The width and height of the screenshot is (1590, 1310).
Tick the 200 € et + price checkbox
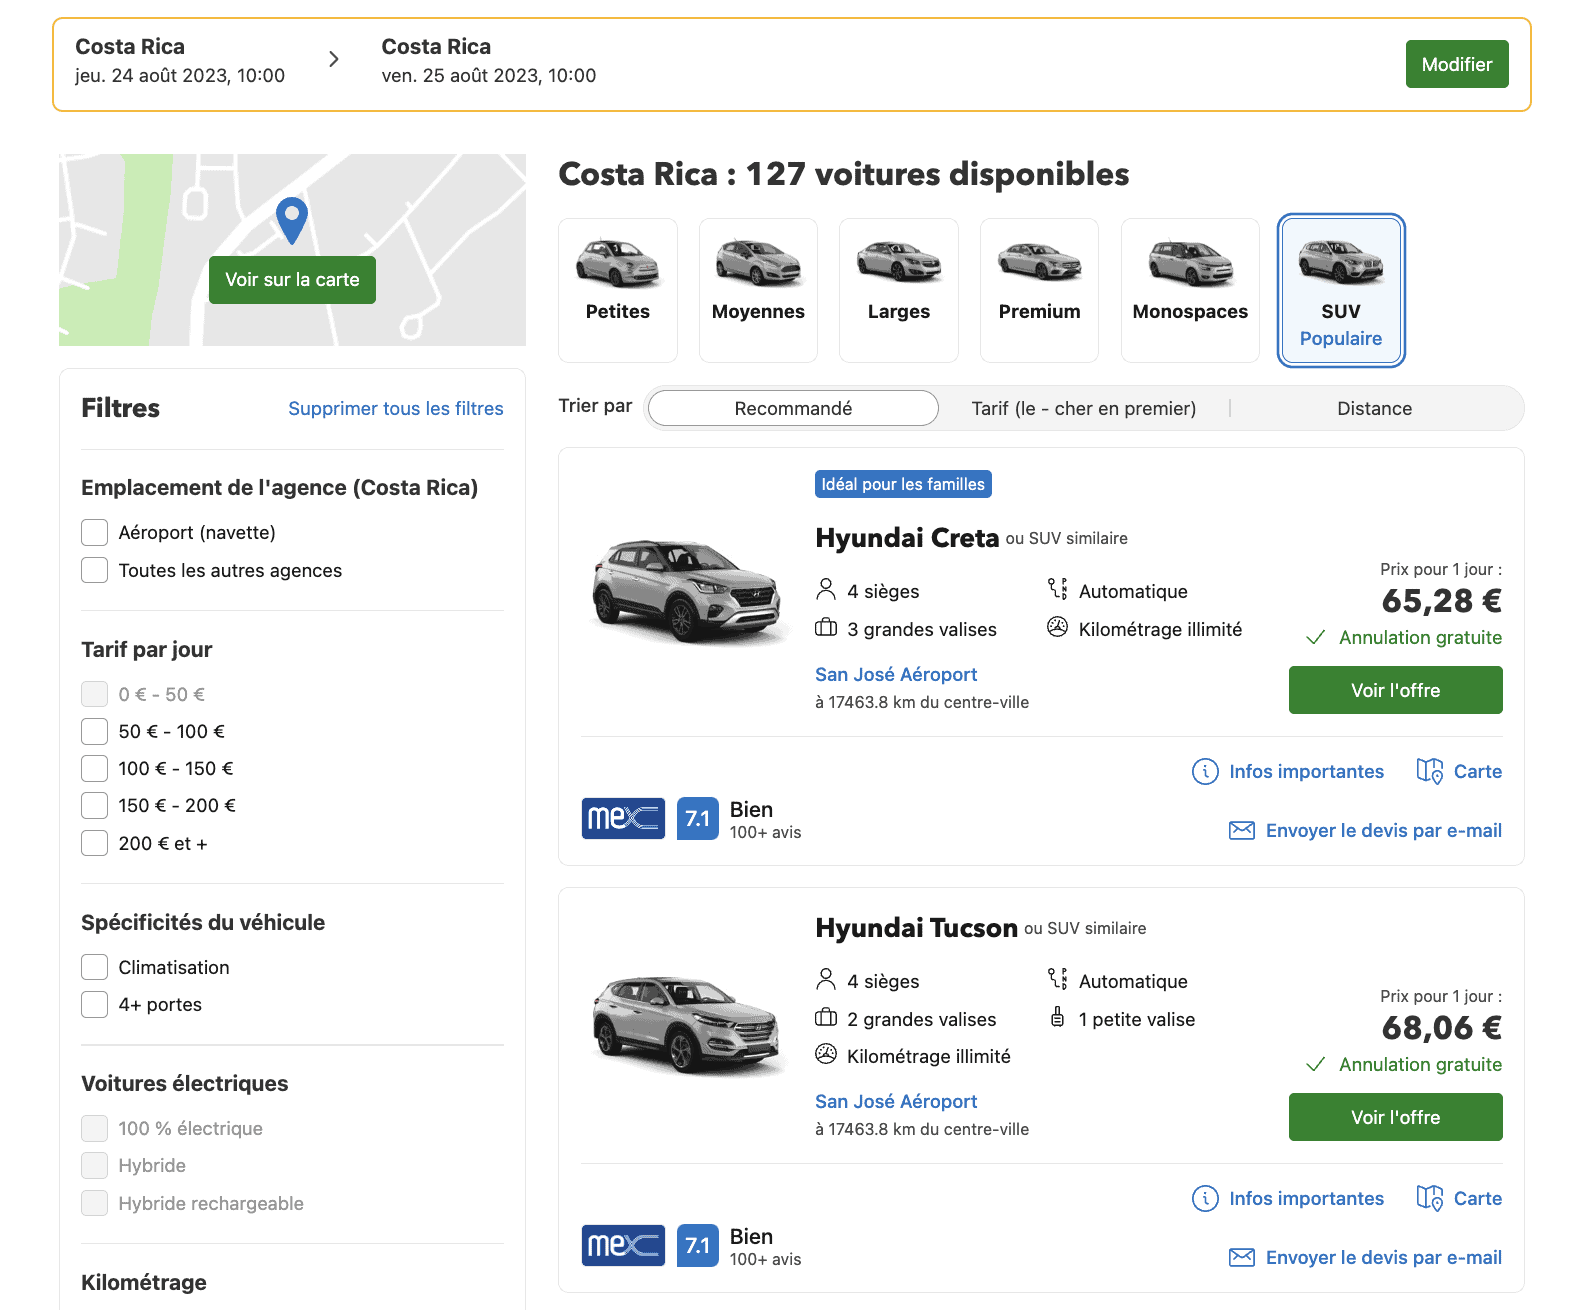pyautogui.click(x=95, y=843)
